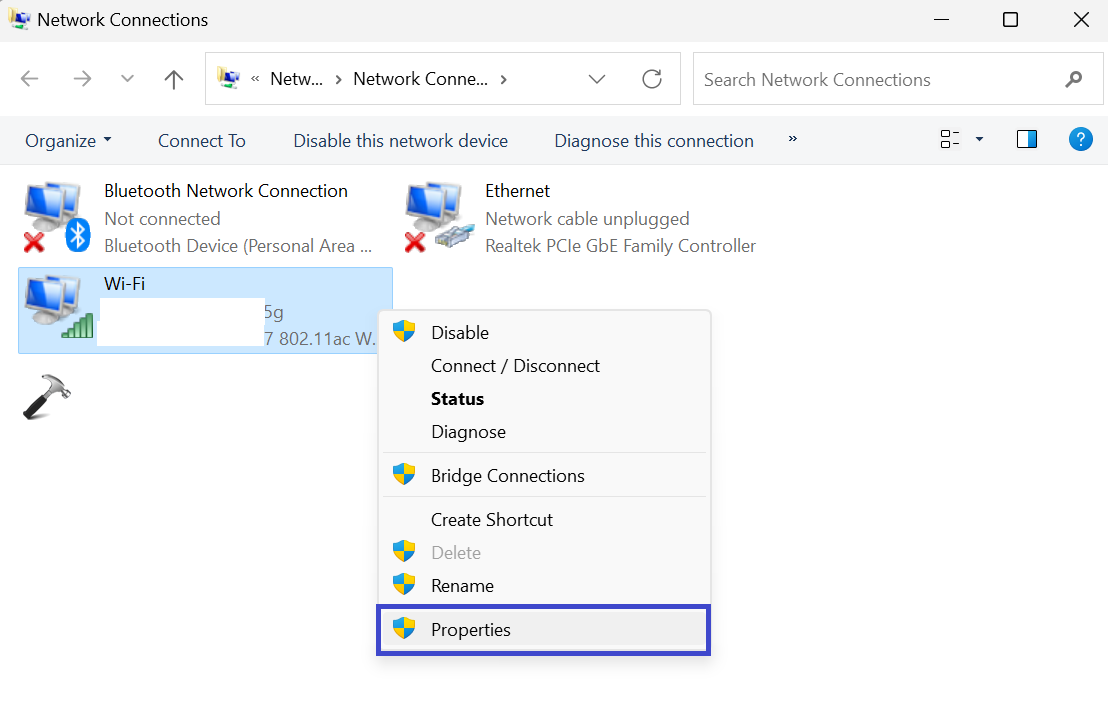Click Disable this network device button
The height and width of the screenshot is (717, 1108).
[x=400, y=141]
